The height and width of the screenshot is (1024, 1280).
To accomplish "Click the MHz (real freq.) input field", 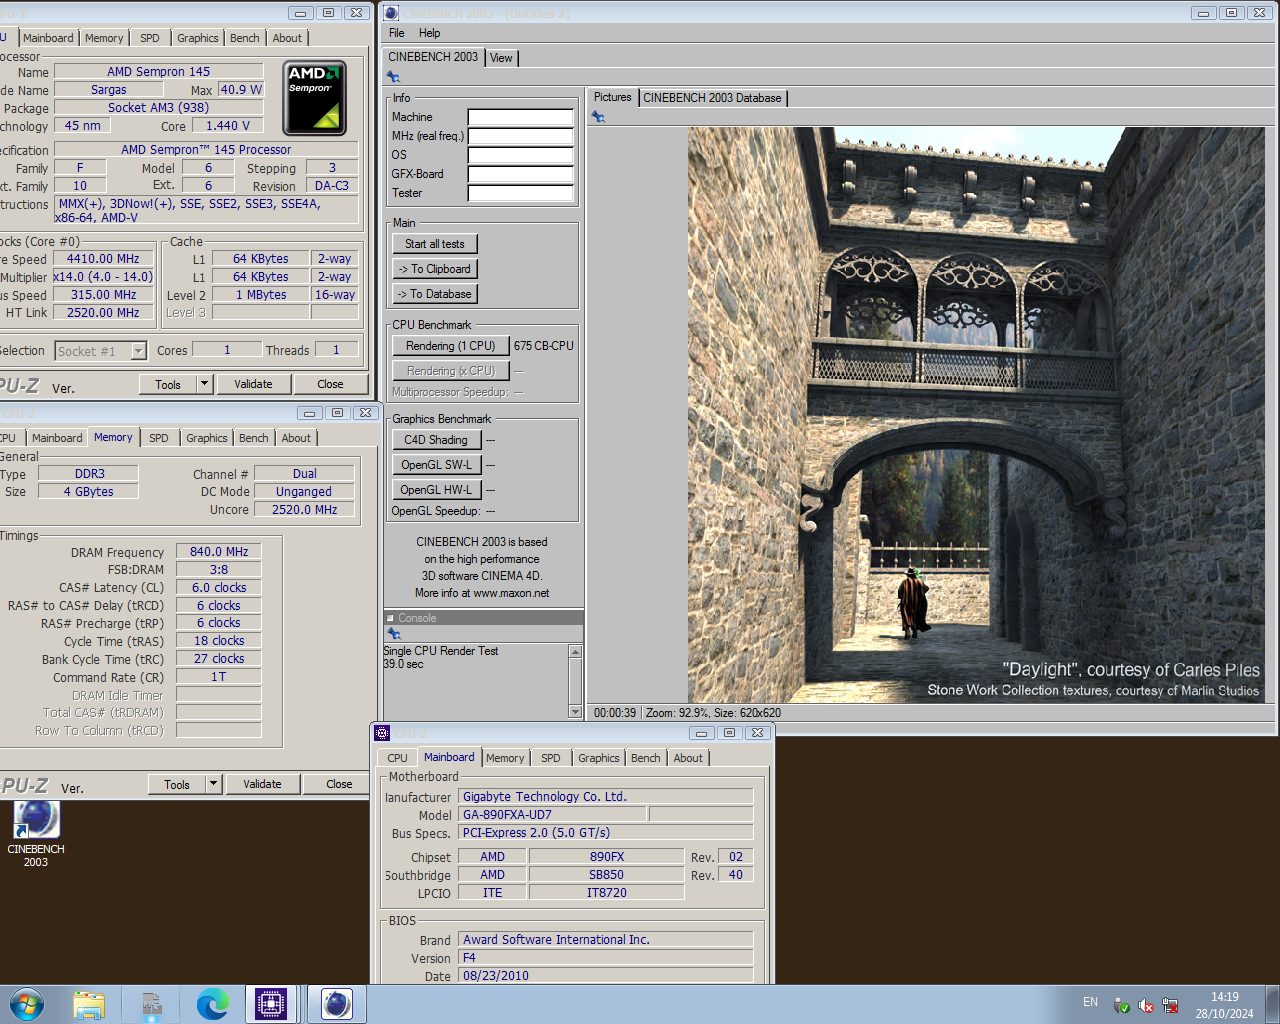I will (521, 136).
